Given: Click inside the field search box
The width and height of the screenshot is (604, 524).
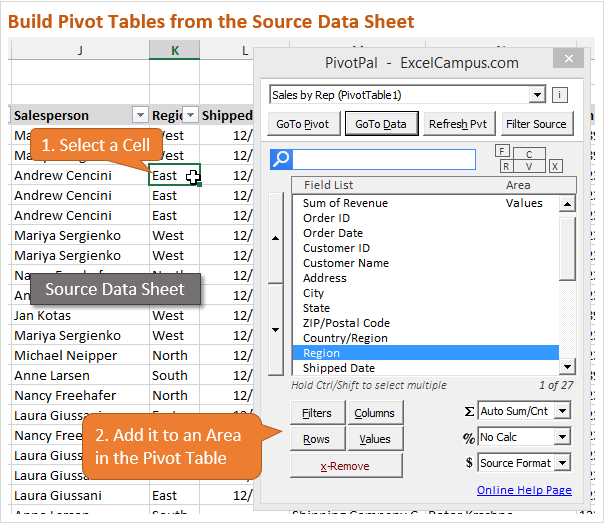Looking at the screenshot, I should click(x=385, y=159).
